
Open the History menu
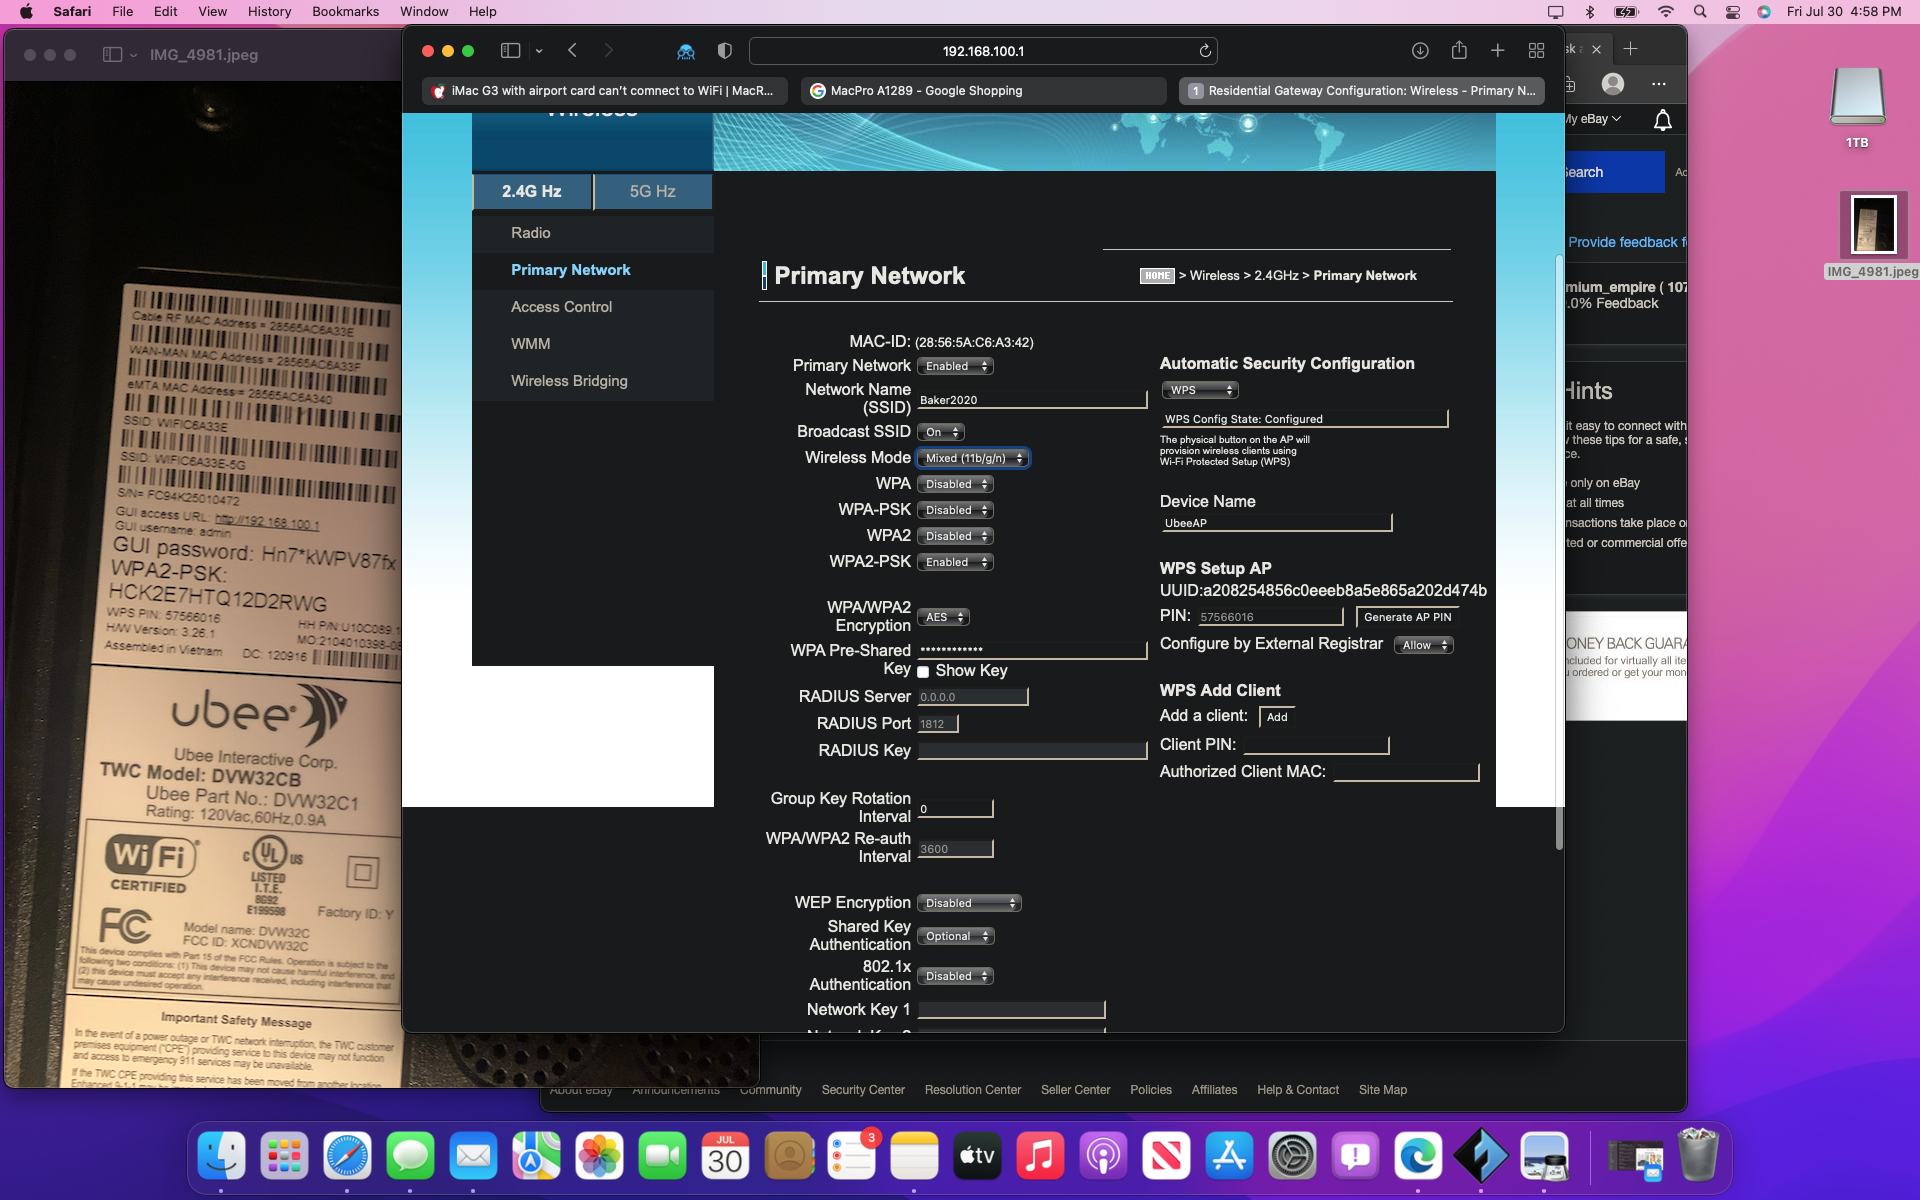(269, 11)
